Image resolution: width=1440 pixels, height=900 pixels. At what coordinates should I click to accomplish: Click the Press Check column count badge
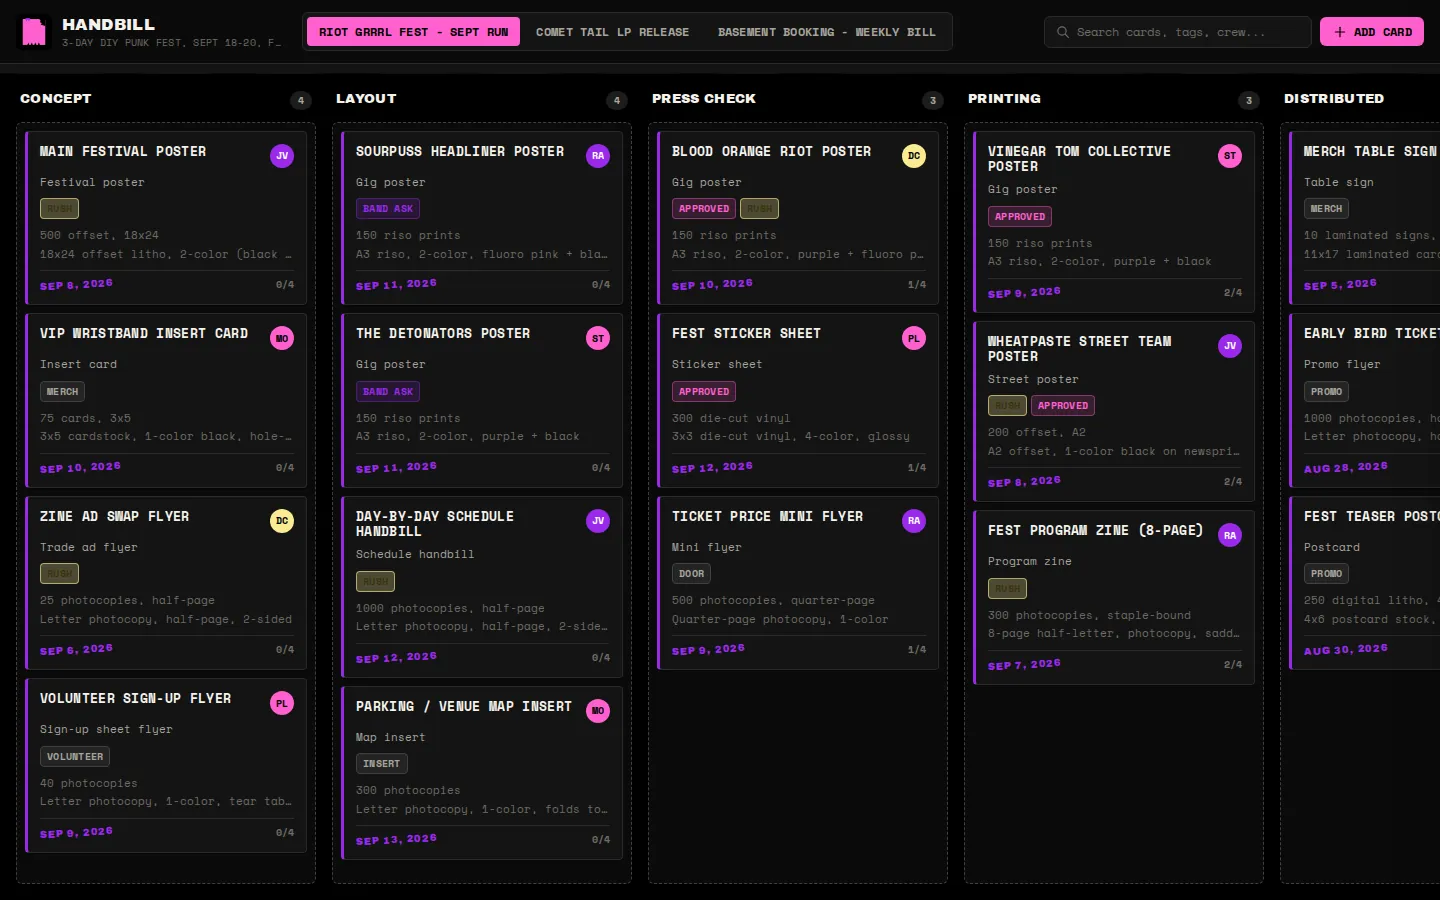[933, 100]
